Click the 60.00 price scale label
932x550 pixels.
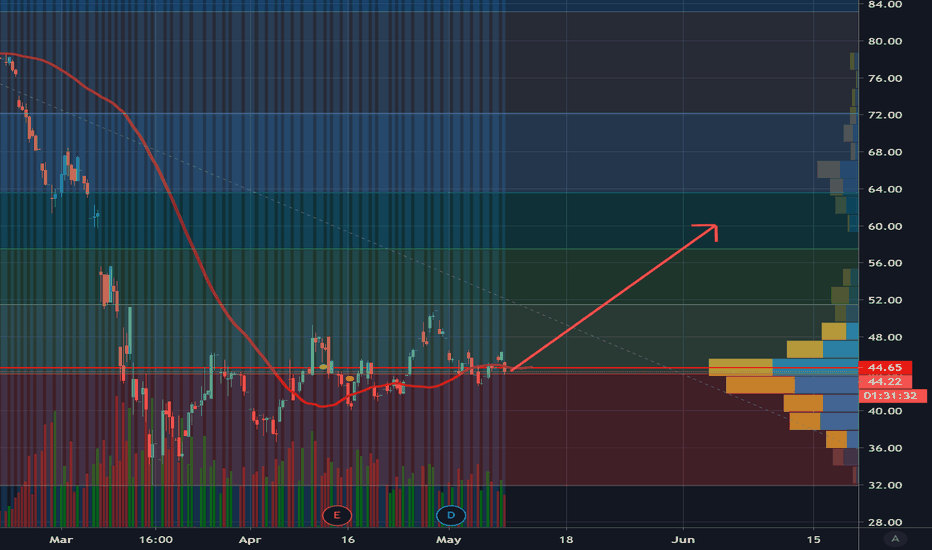pos(885,227)
